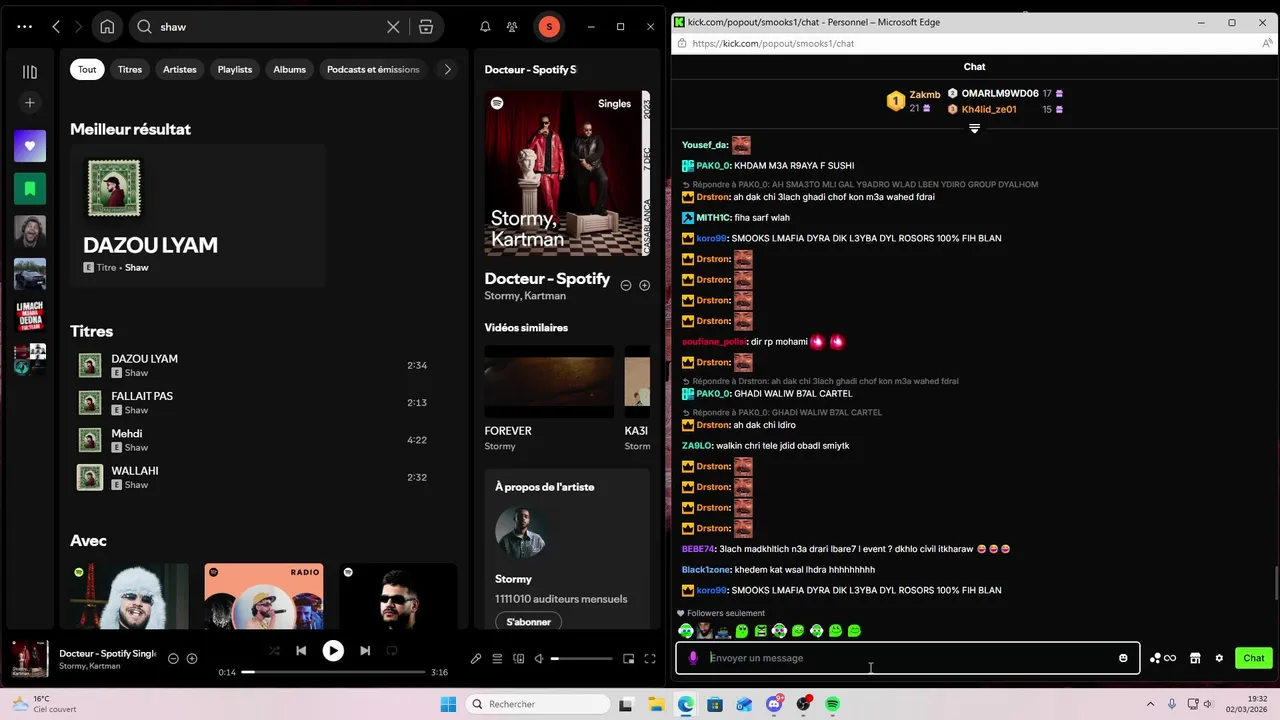Image resolution: width=1280 pixels, height=720 pixels.
Task: Open Liked Songs heart tile
Action: (x=30, y=146)
